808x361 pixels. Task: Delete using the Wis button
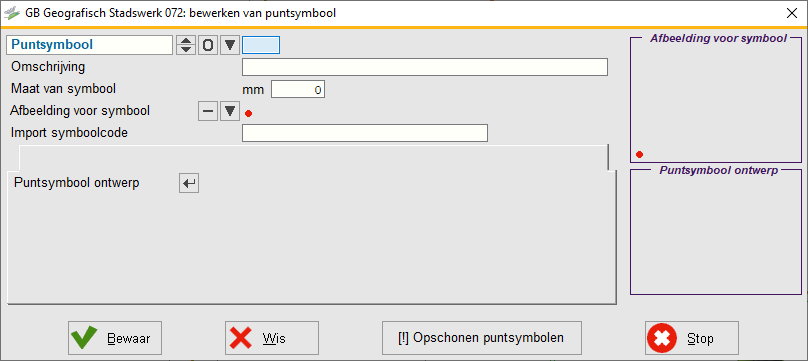(x=272, y=338)
